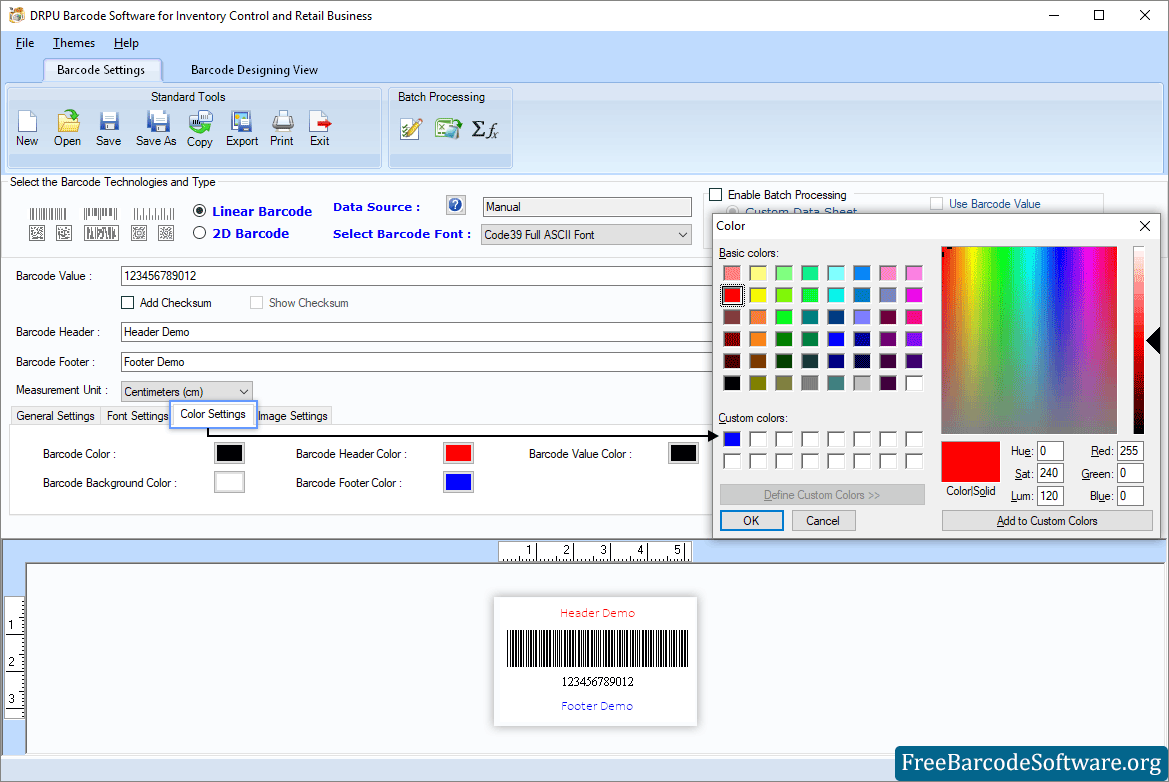Click the Define Custom Colors button
Viewport: 1169px width, 782px height.
(x=822, y=495)
